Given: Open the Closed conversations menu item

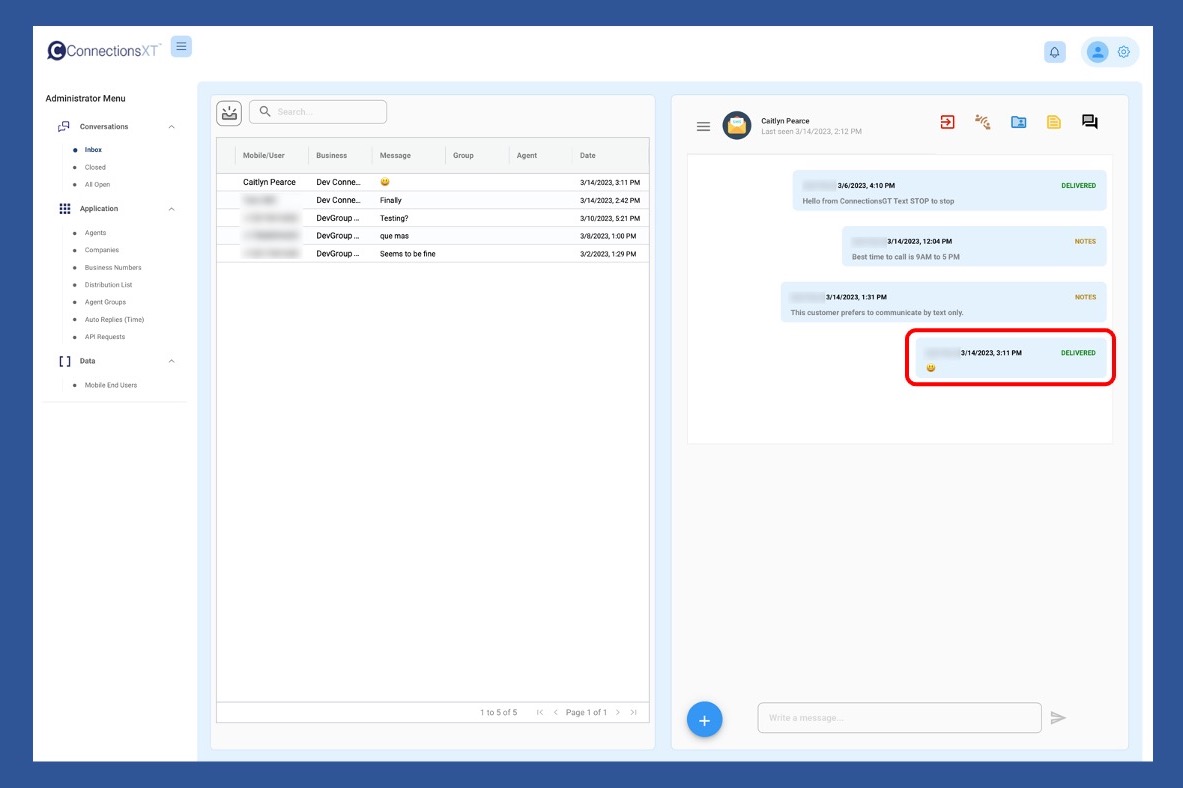Looking at the screenshot, I should [x=95, y=167].
